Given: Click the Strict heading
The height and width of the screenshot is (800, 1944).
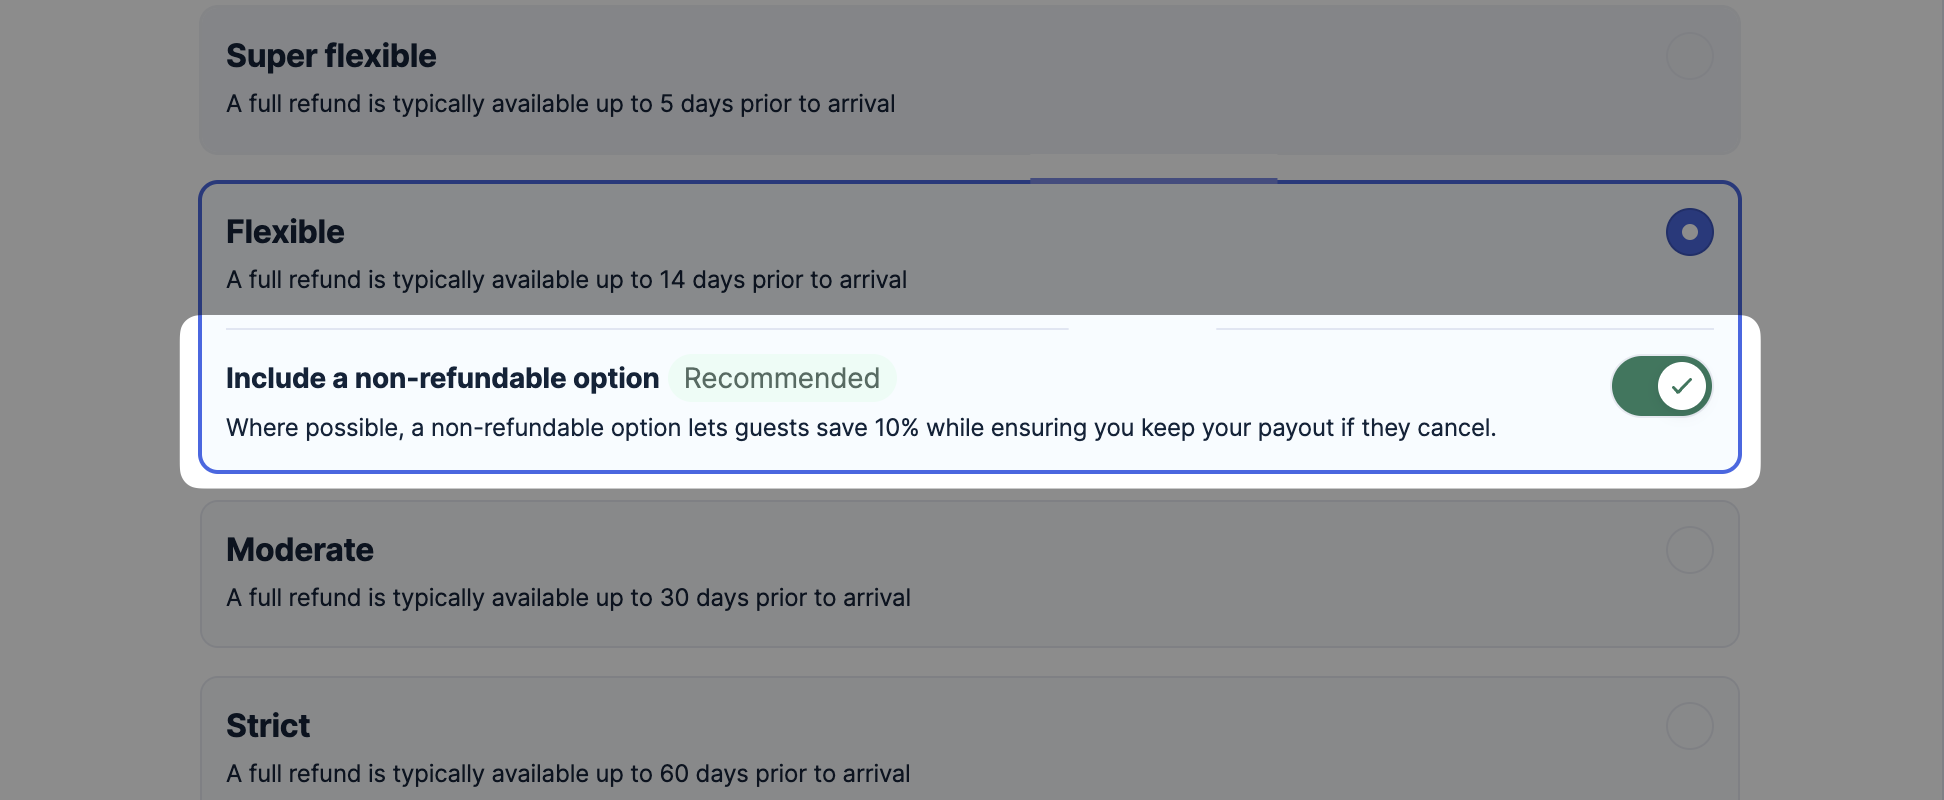Looking at the screenshot, I should click(x=268, y=726).
